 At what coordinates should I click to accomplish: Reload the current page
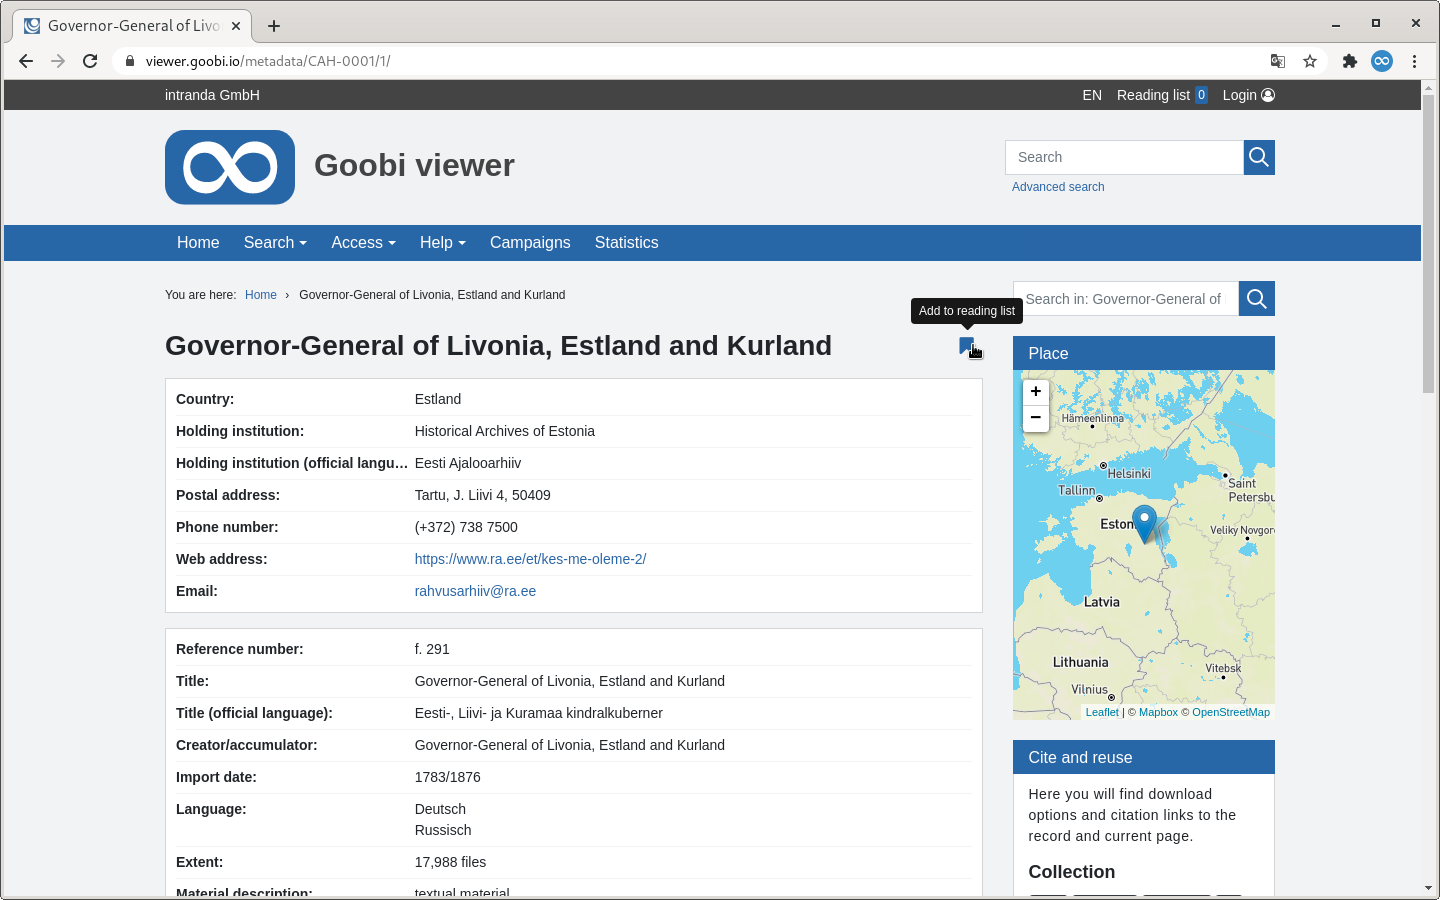tap(90, 61)
